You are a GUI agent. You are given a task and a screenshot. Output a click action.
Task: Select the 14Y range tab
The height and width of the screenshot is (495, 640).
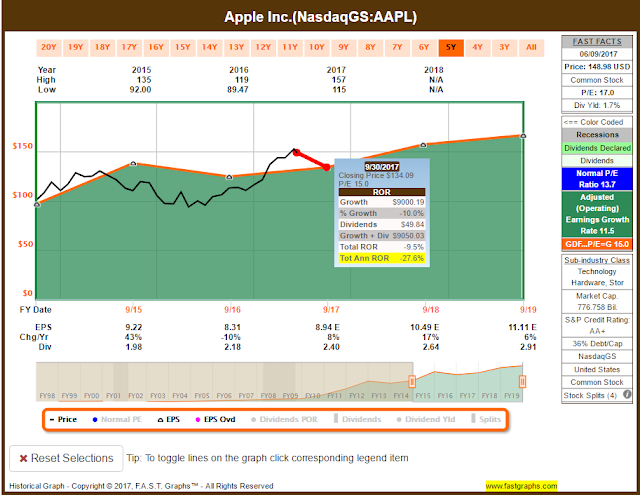pyautogui.click(x=209, y=47)
